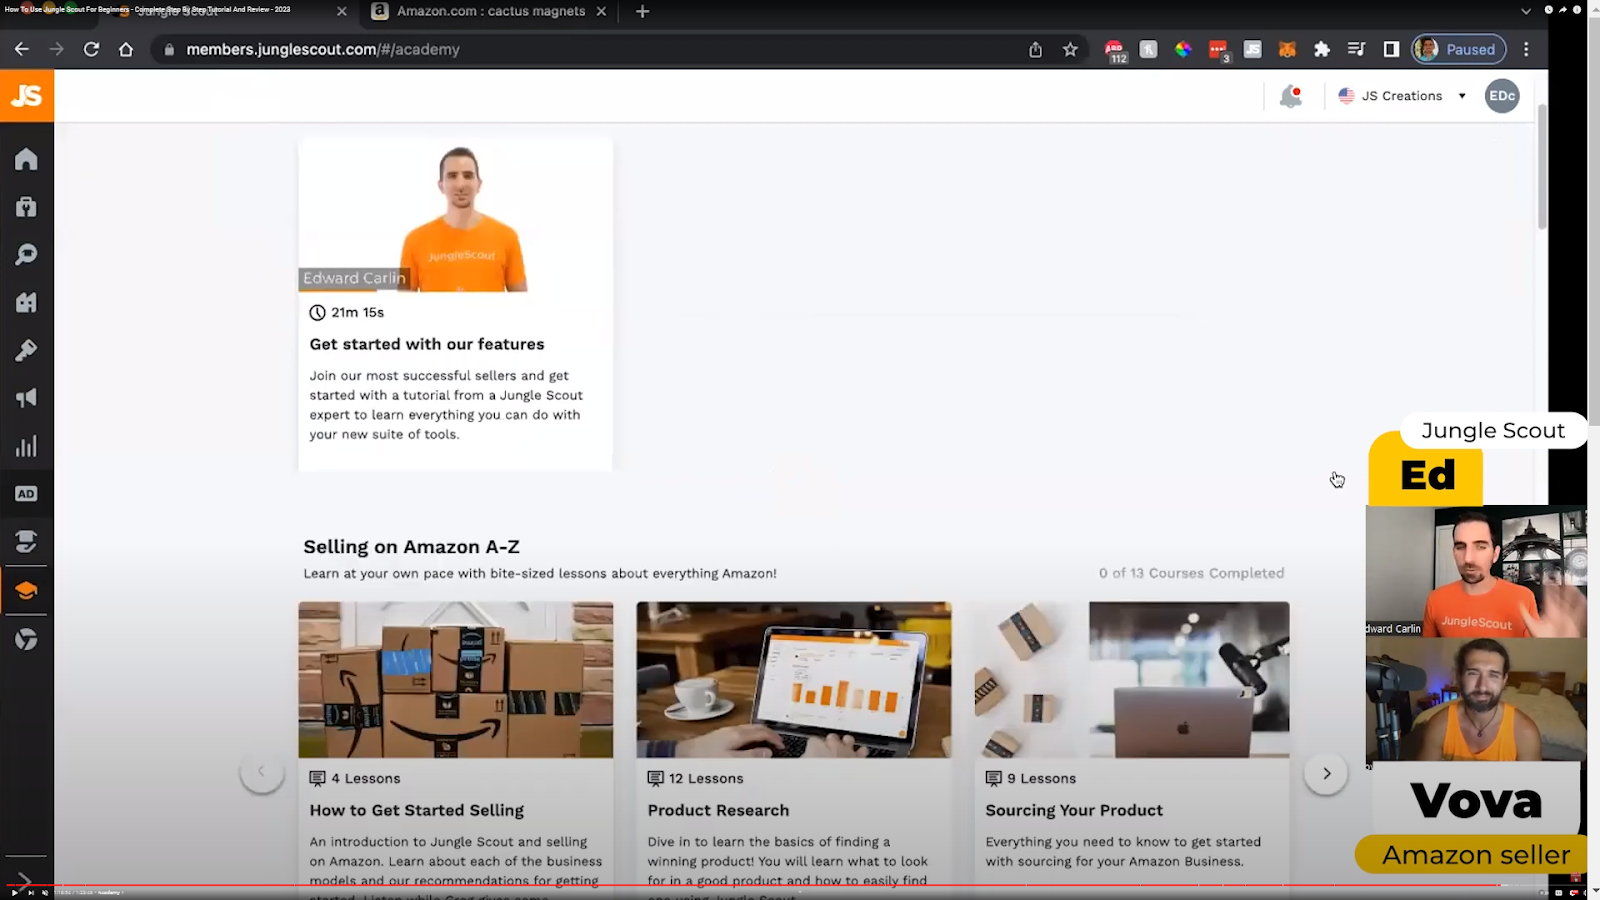Go back in browser history
The image size is (1600, 900).
[x=22, y=49]
